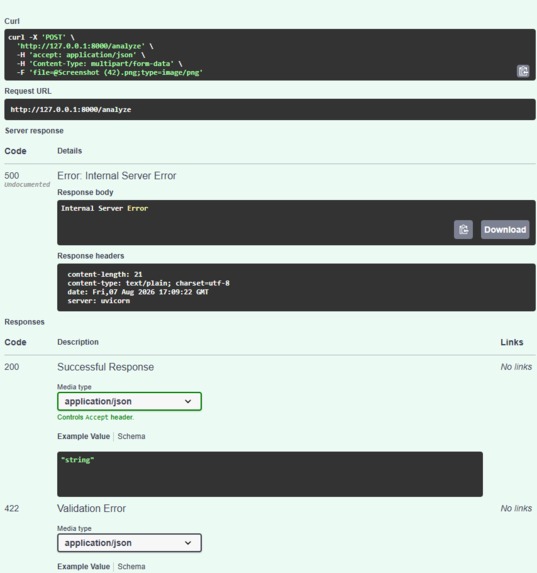Viewport: 537px width, 573px height.
Task: Click the 200 response code
Action: tap(12, 367)
